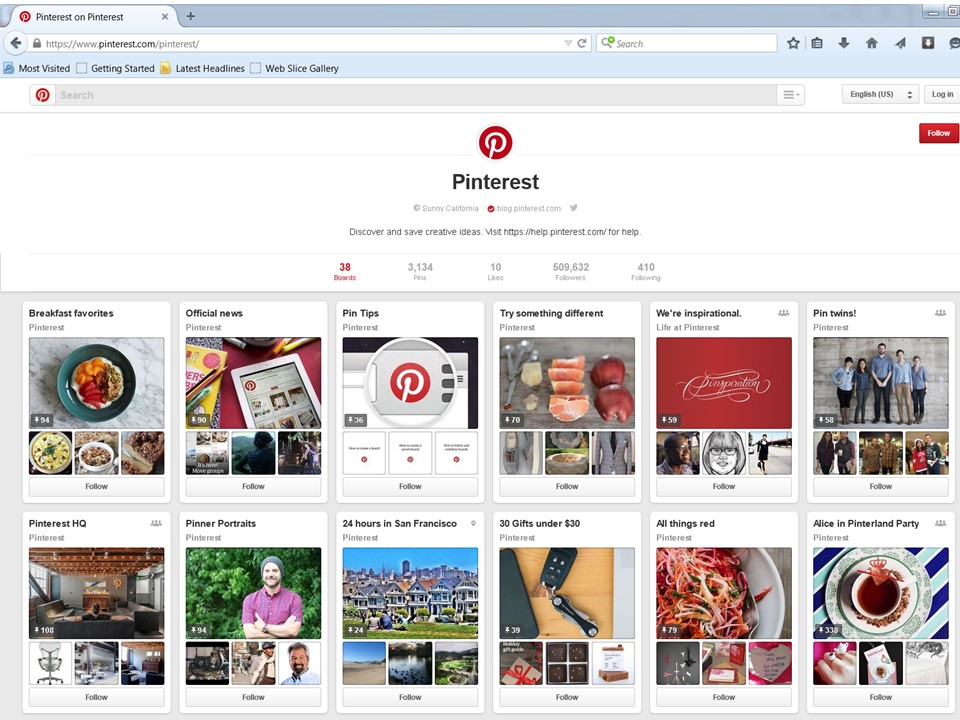
Task: Switch to the 509,632 Followers tab
Action: click(x=570, y=271)
